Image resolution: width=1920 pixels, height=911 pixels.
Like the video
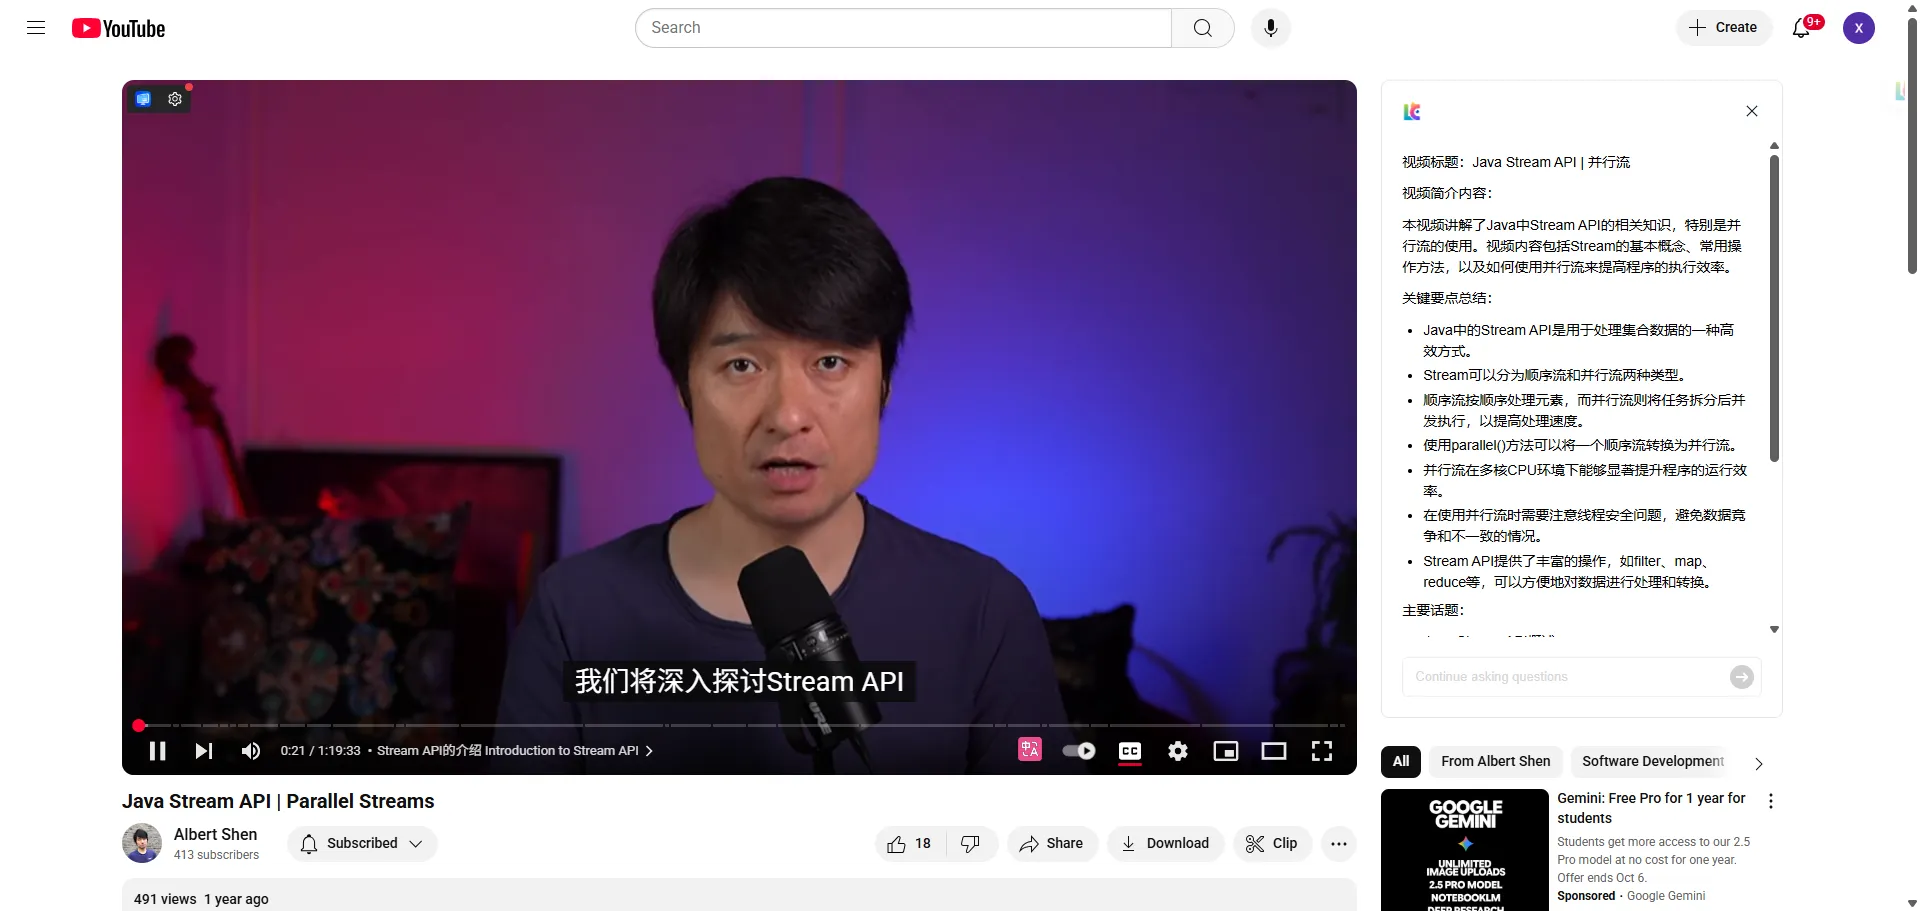[909, 844]
